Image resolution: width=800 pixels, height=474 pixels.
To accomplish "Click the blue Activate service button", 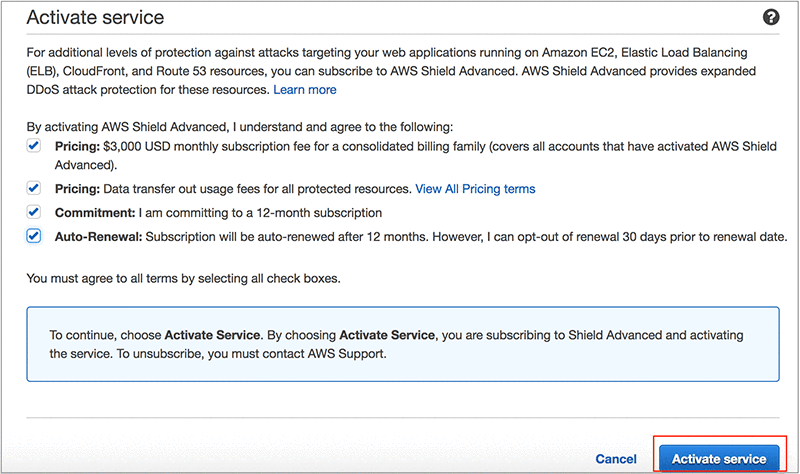I will pos(719,458).
